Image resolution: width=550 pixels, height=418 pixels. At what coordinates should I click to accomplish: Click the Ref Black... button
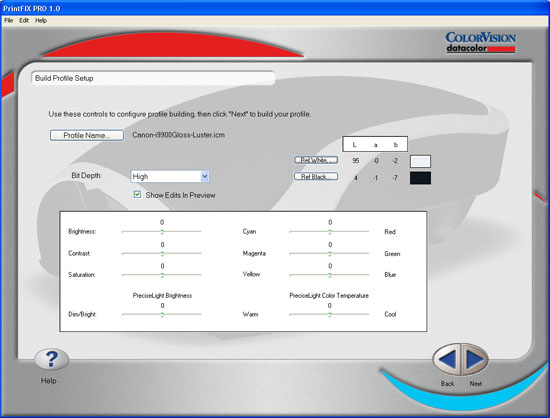pos(316,177)
